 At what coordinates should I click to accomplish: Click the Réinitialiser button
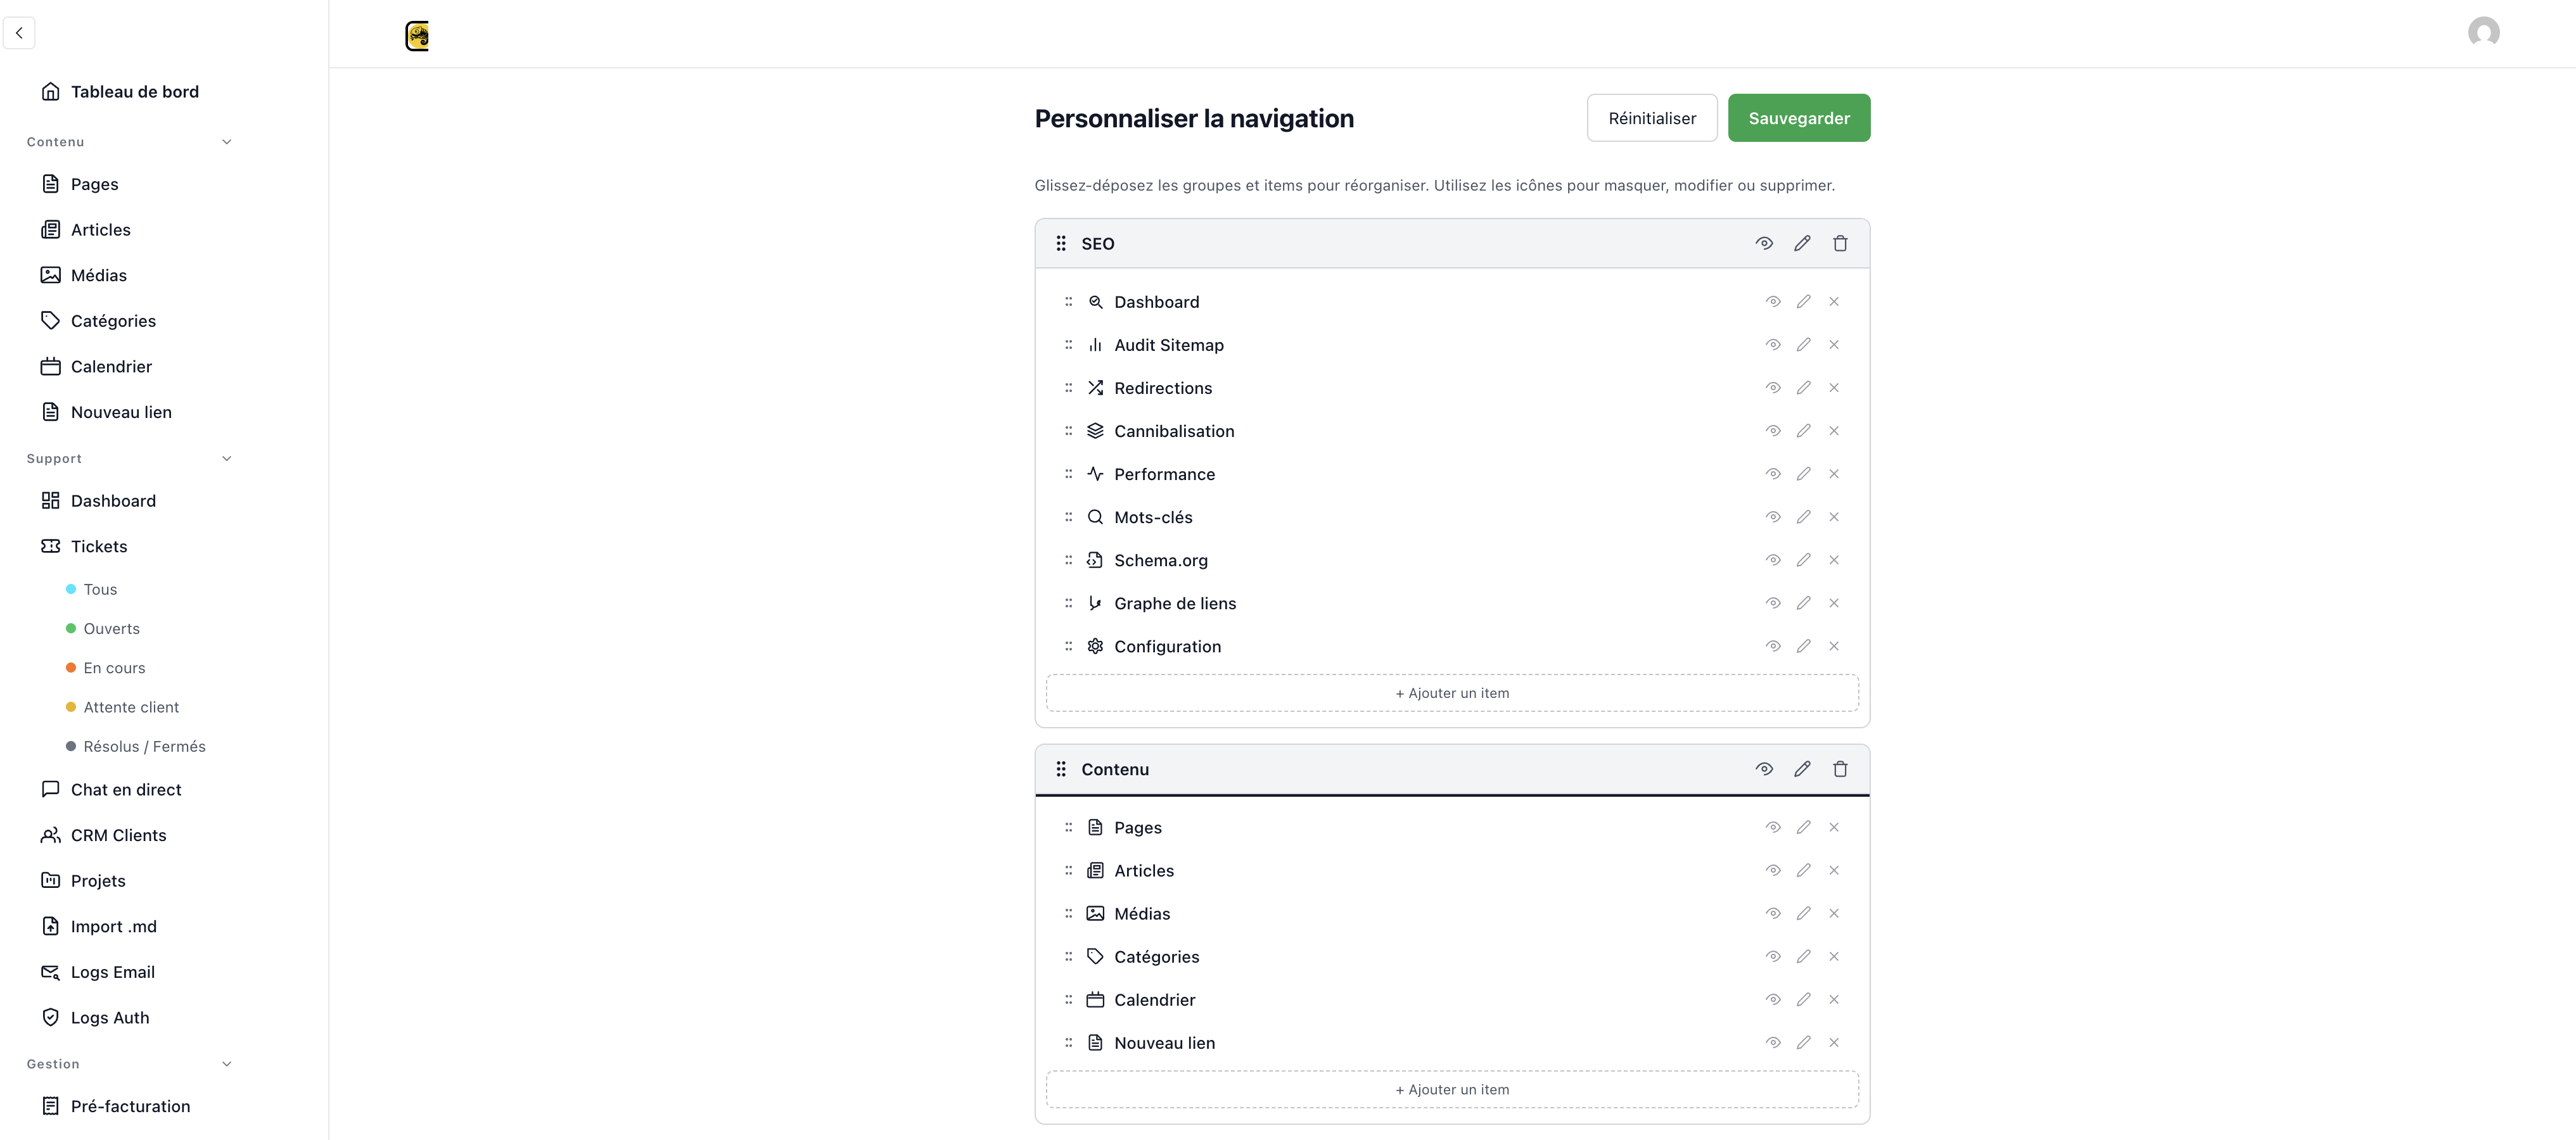[x=1652, y=117]
